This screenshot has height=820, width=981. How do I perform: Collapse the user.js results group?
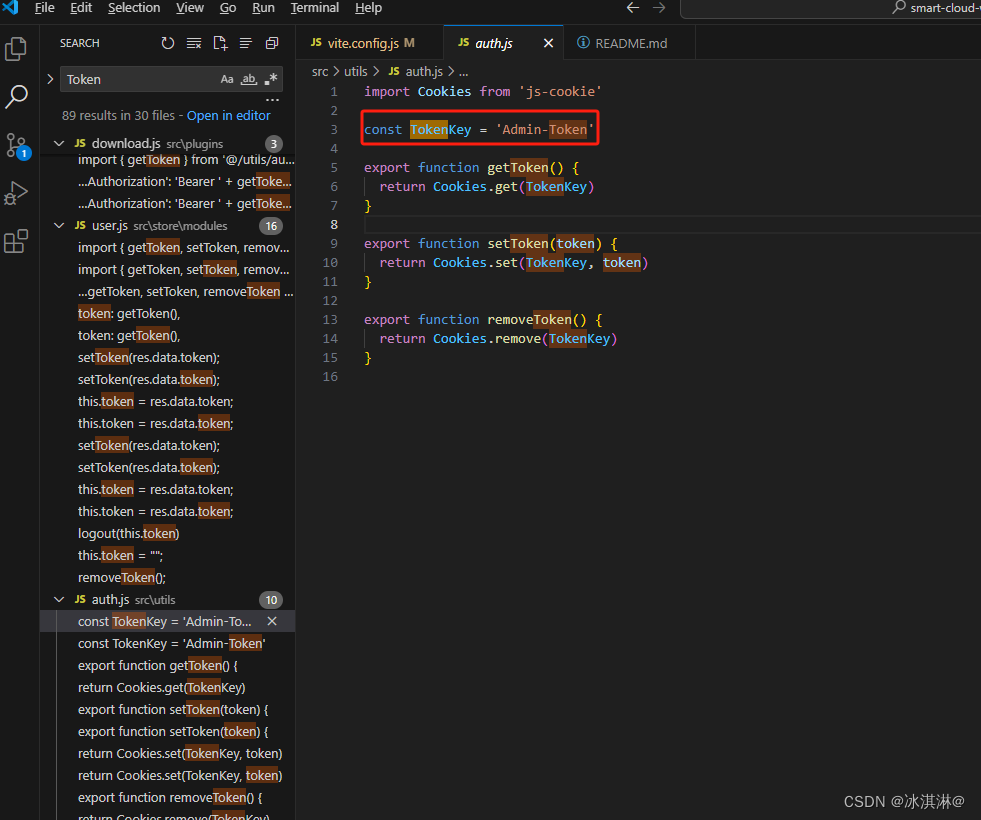pos(59,226)
